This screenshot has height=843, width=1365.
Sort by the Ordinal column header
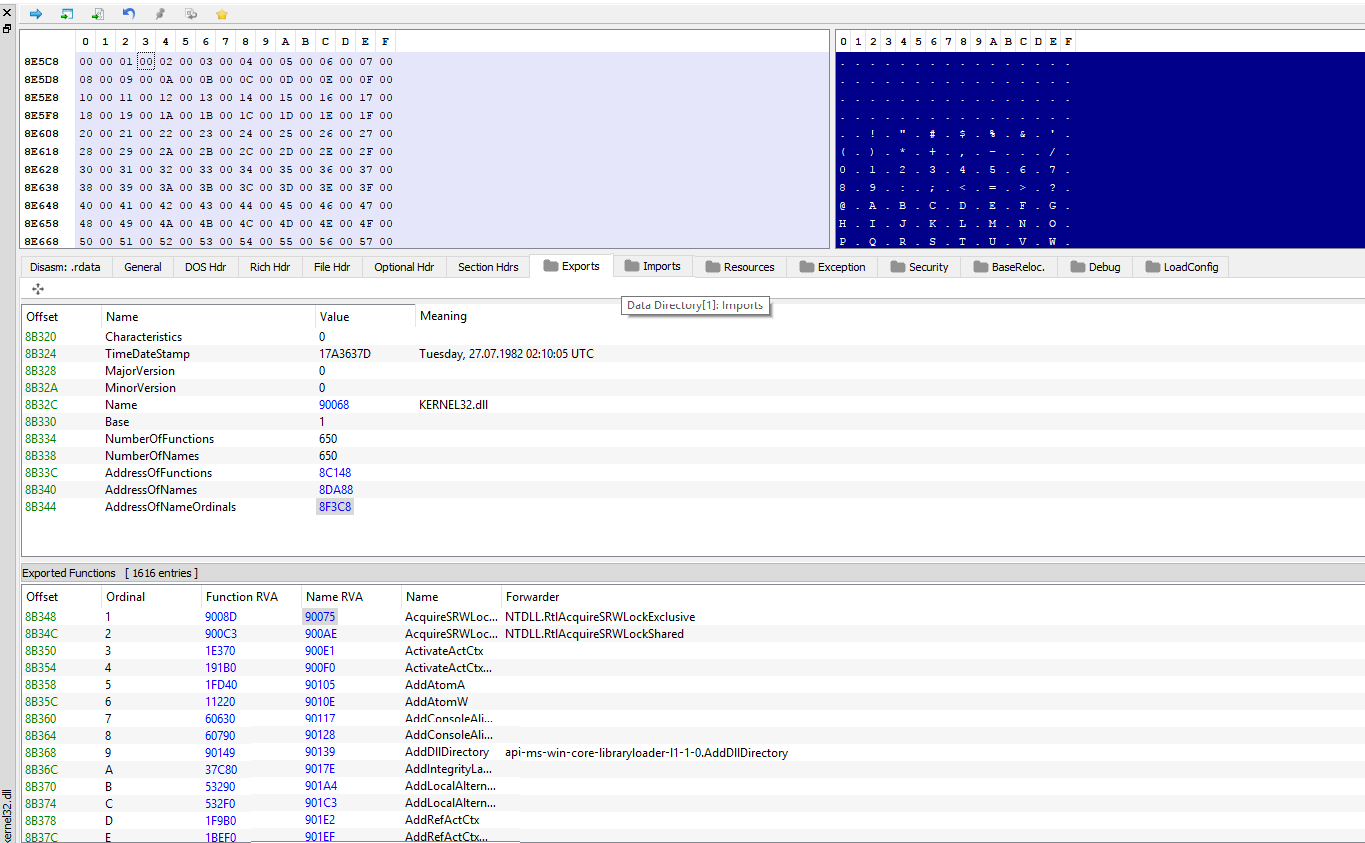point(126,597)
